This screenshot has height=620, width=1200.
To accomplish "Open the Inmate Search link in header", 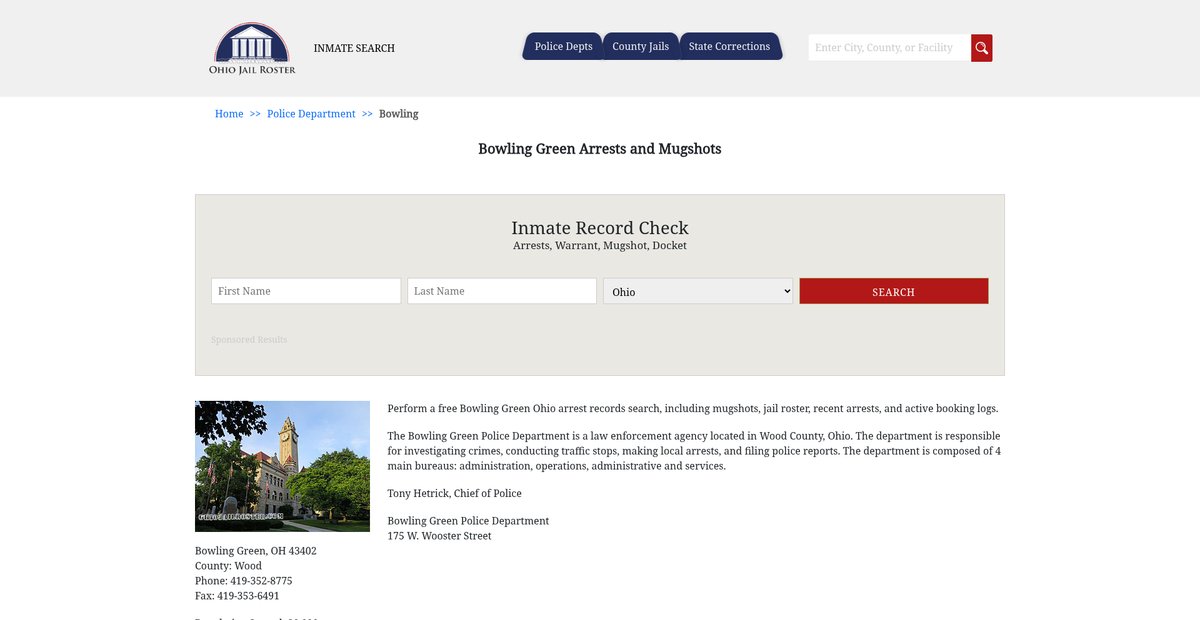I will tap(354, 48).
